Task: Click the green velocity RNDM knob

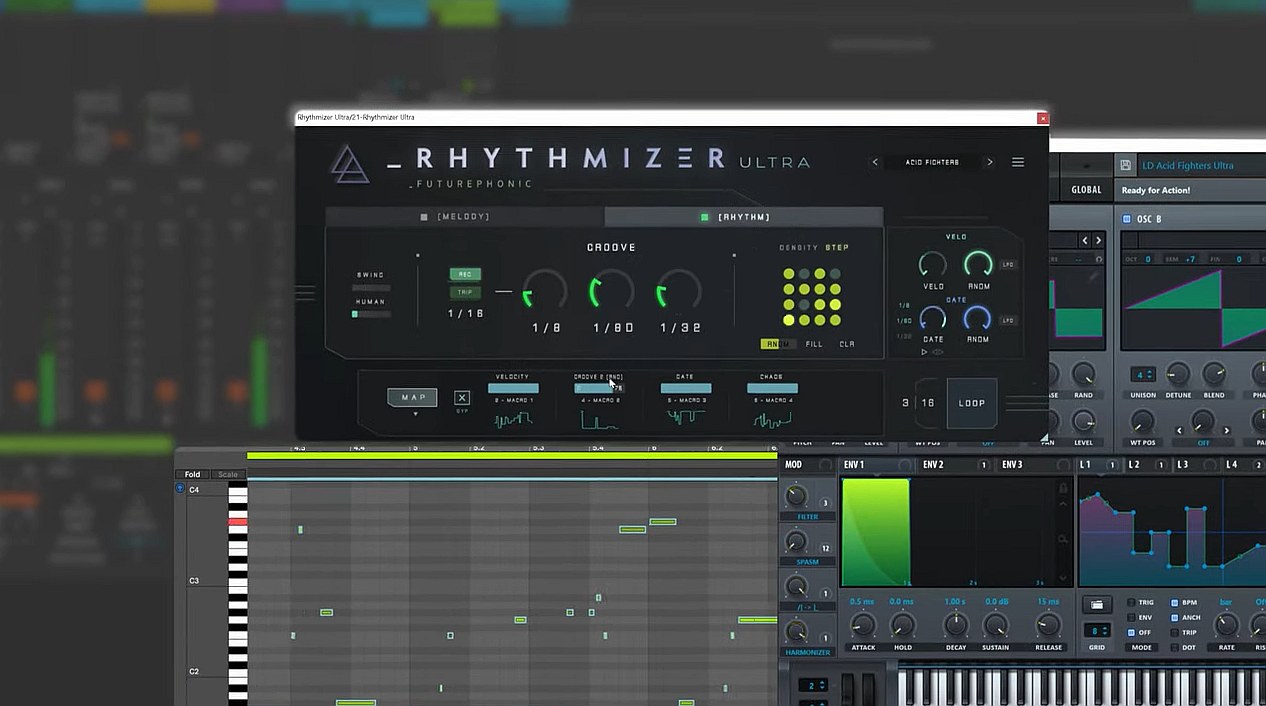Action: (978, 265)
